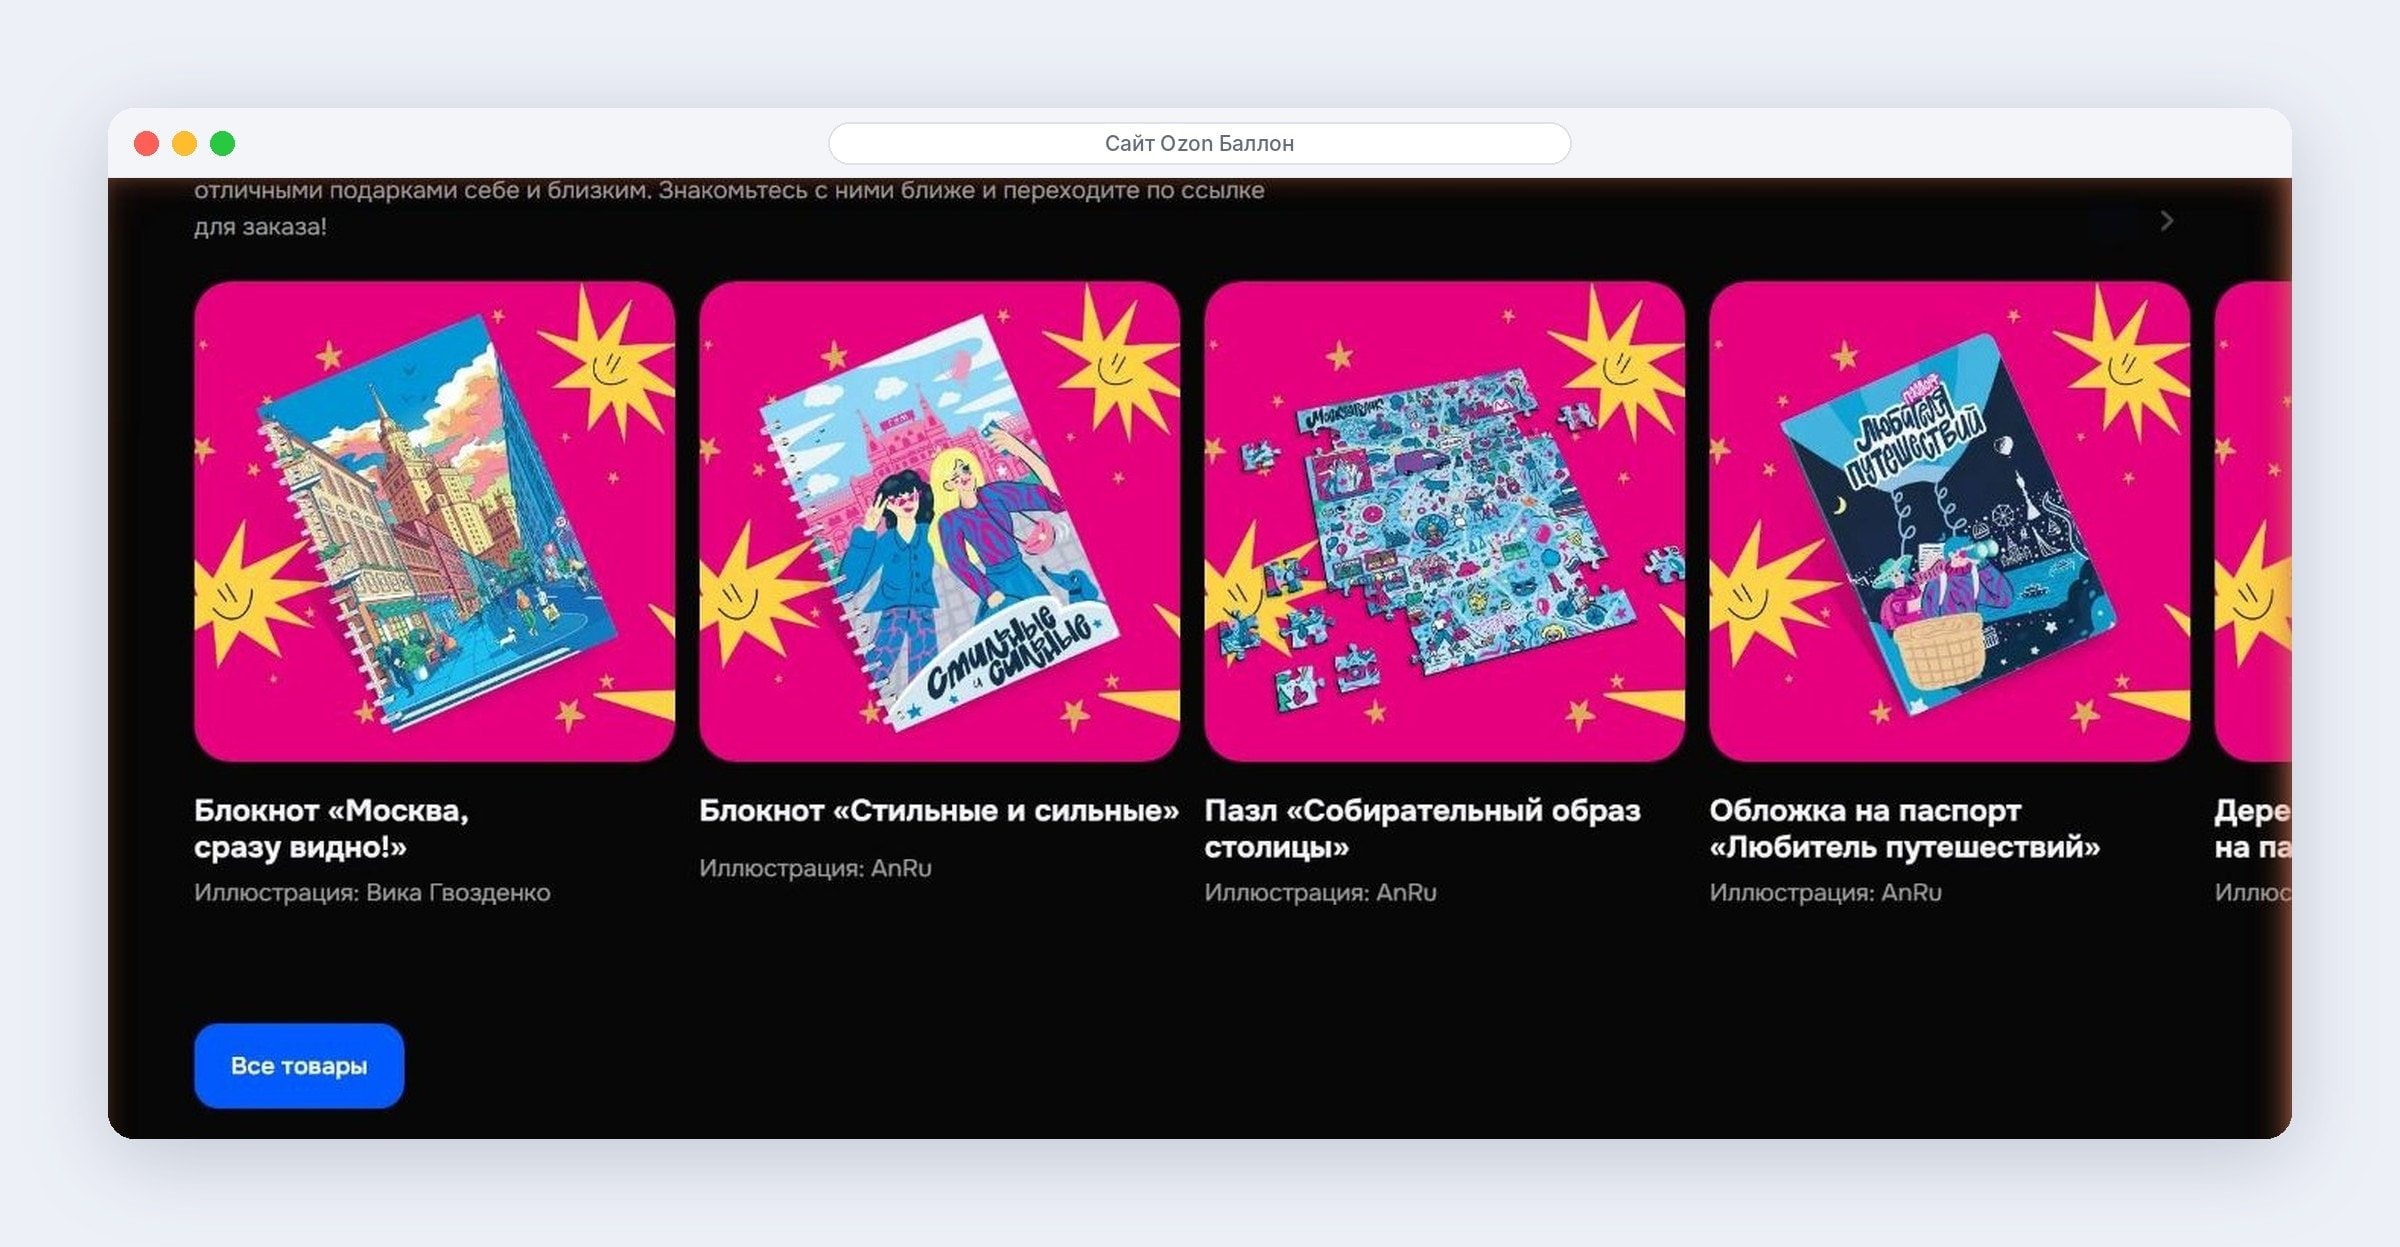Click the title Блокнот «Москва, сразу видно!»
Screen dimensions: 2400x1247
(x=332, y=828)
